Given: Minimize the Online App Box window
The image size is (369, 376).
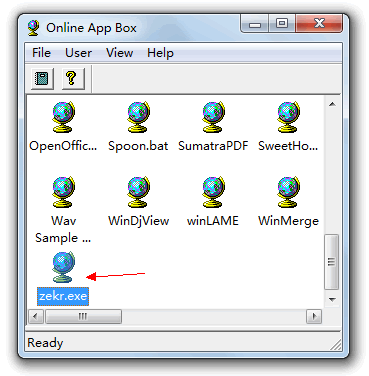Looking at the screenshot, I should click(255, 24).
